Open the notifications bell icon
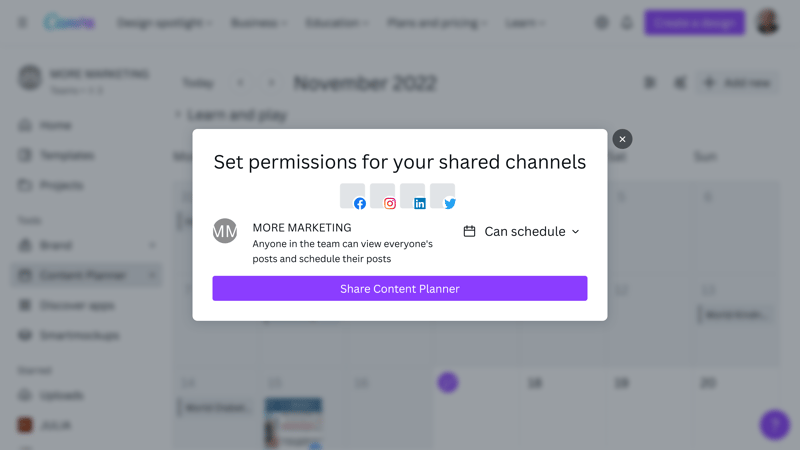The height and width of the screenshot is (450, 800). [x=627, y=22]
